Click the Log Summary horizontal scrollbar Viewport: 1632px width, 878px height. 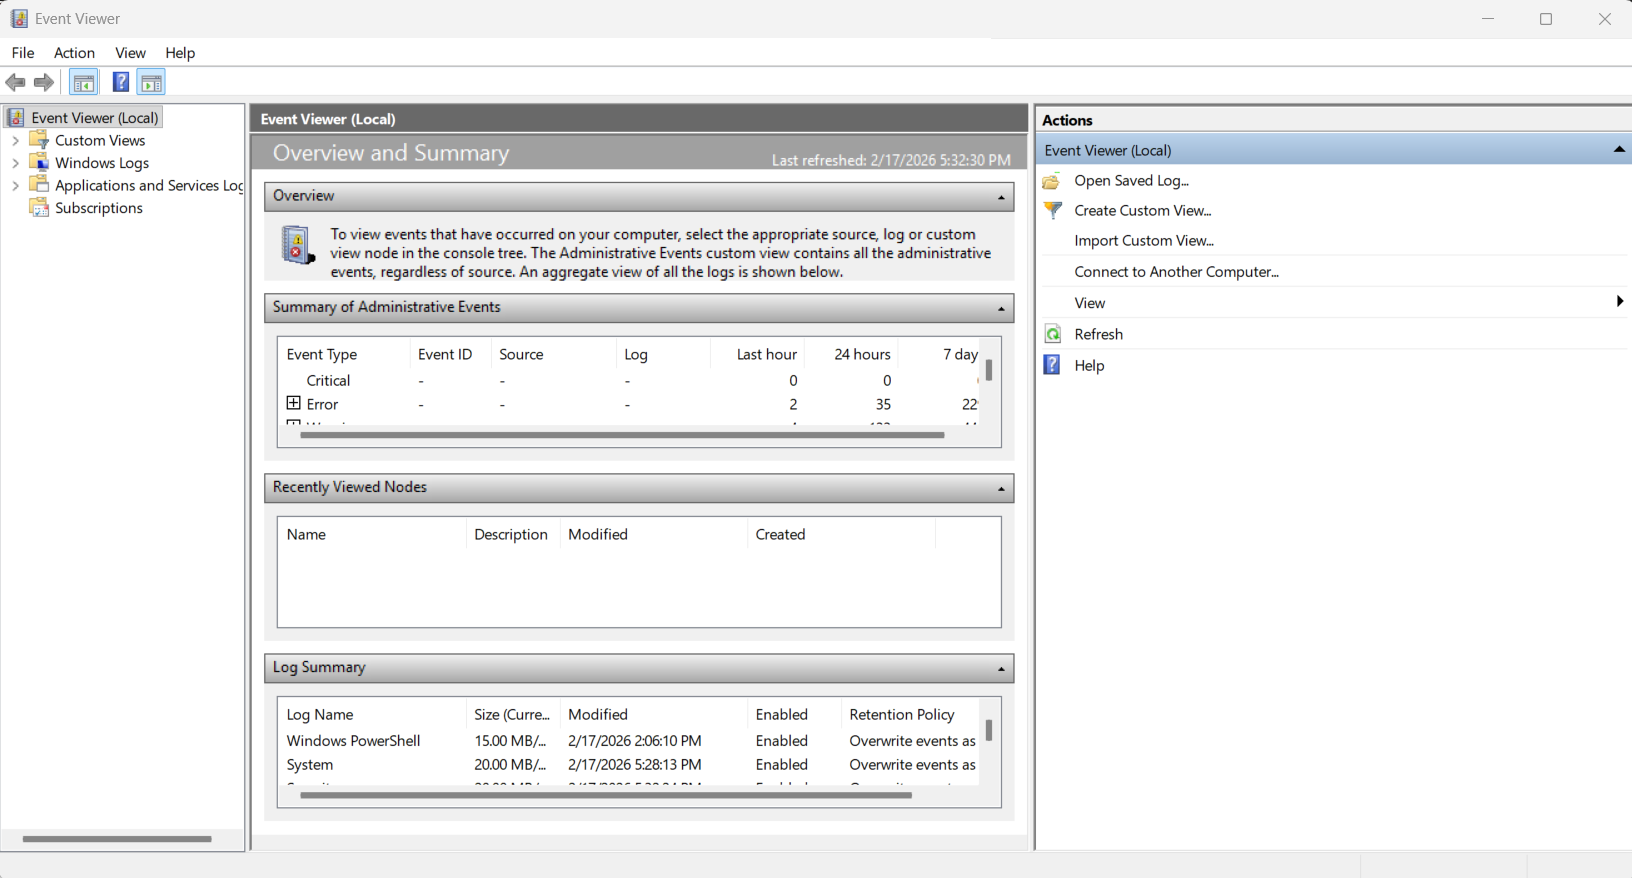point(606,795)
